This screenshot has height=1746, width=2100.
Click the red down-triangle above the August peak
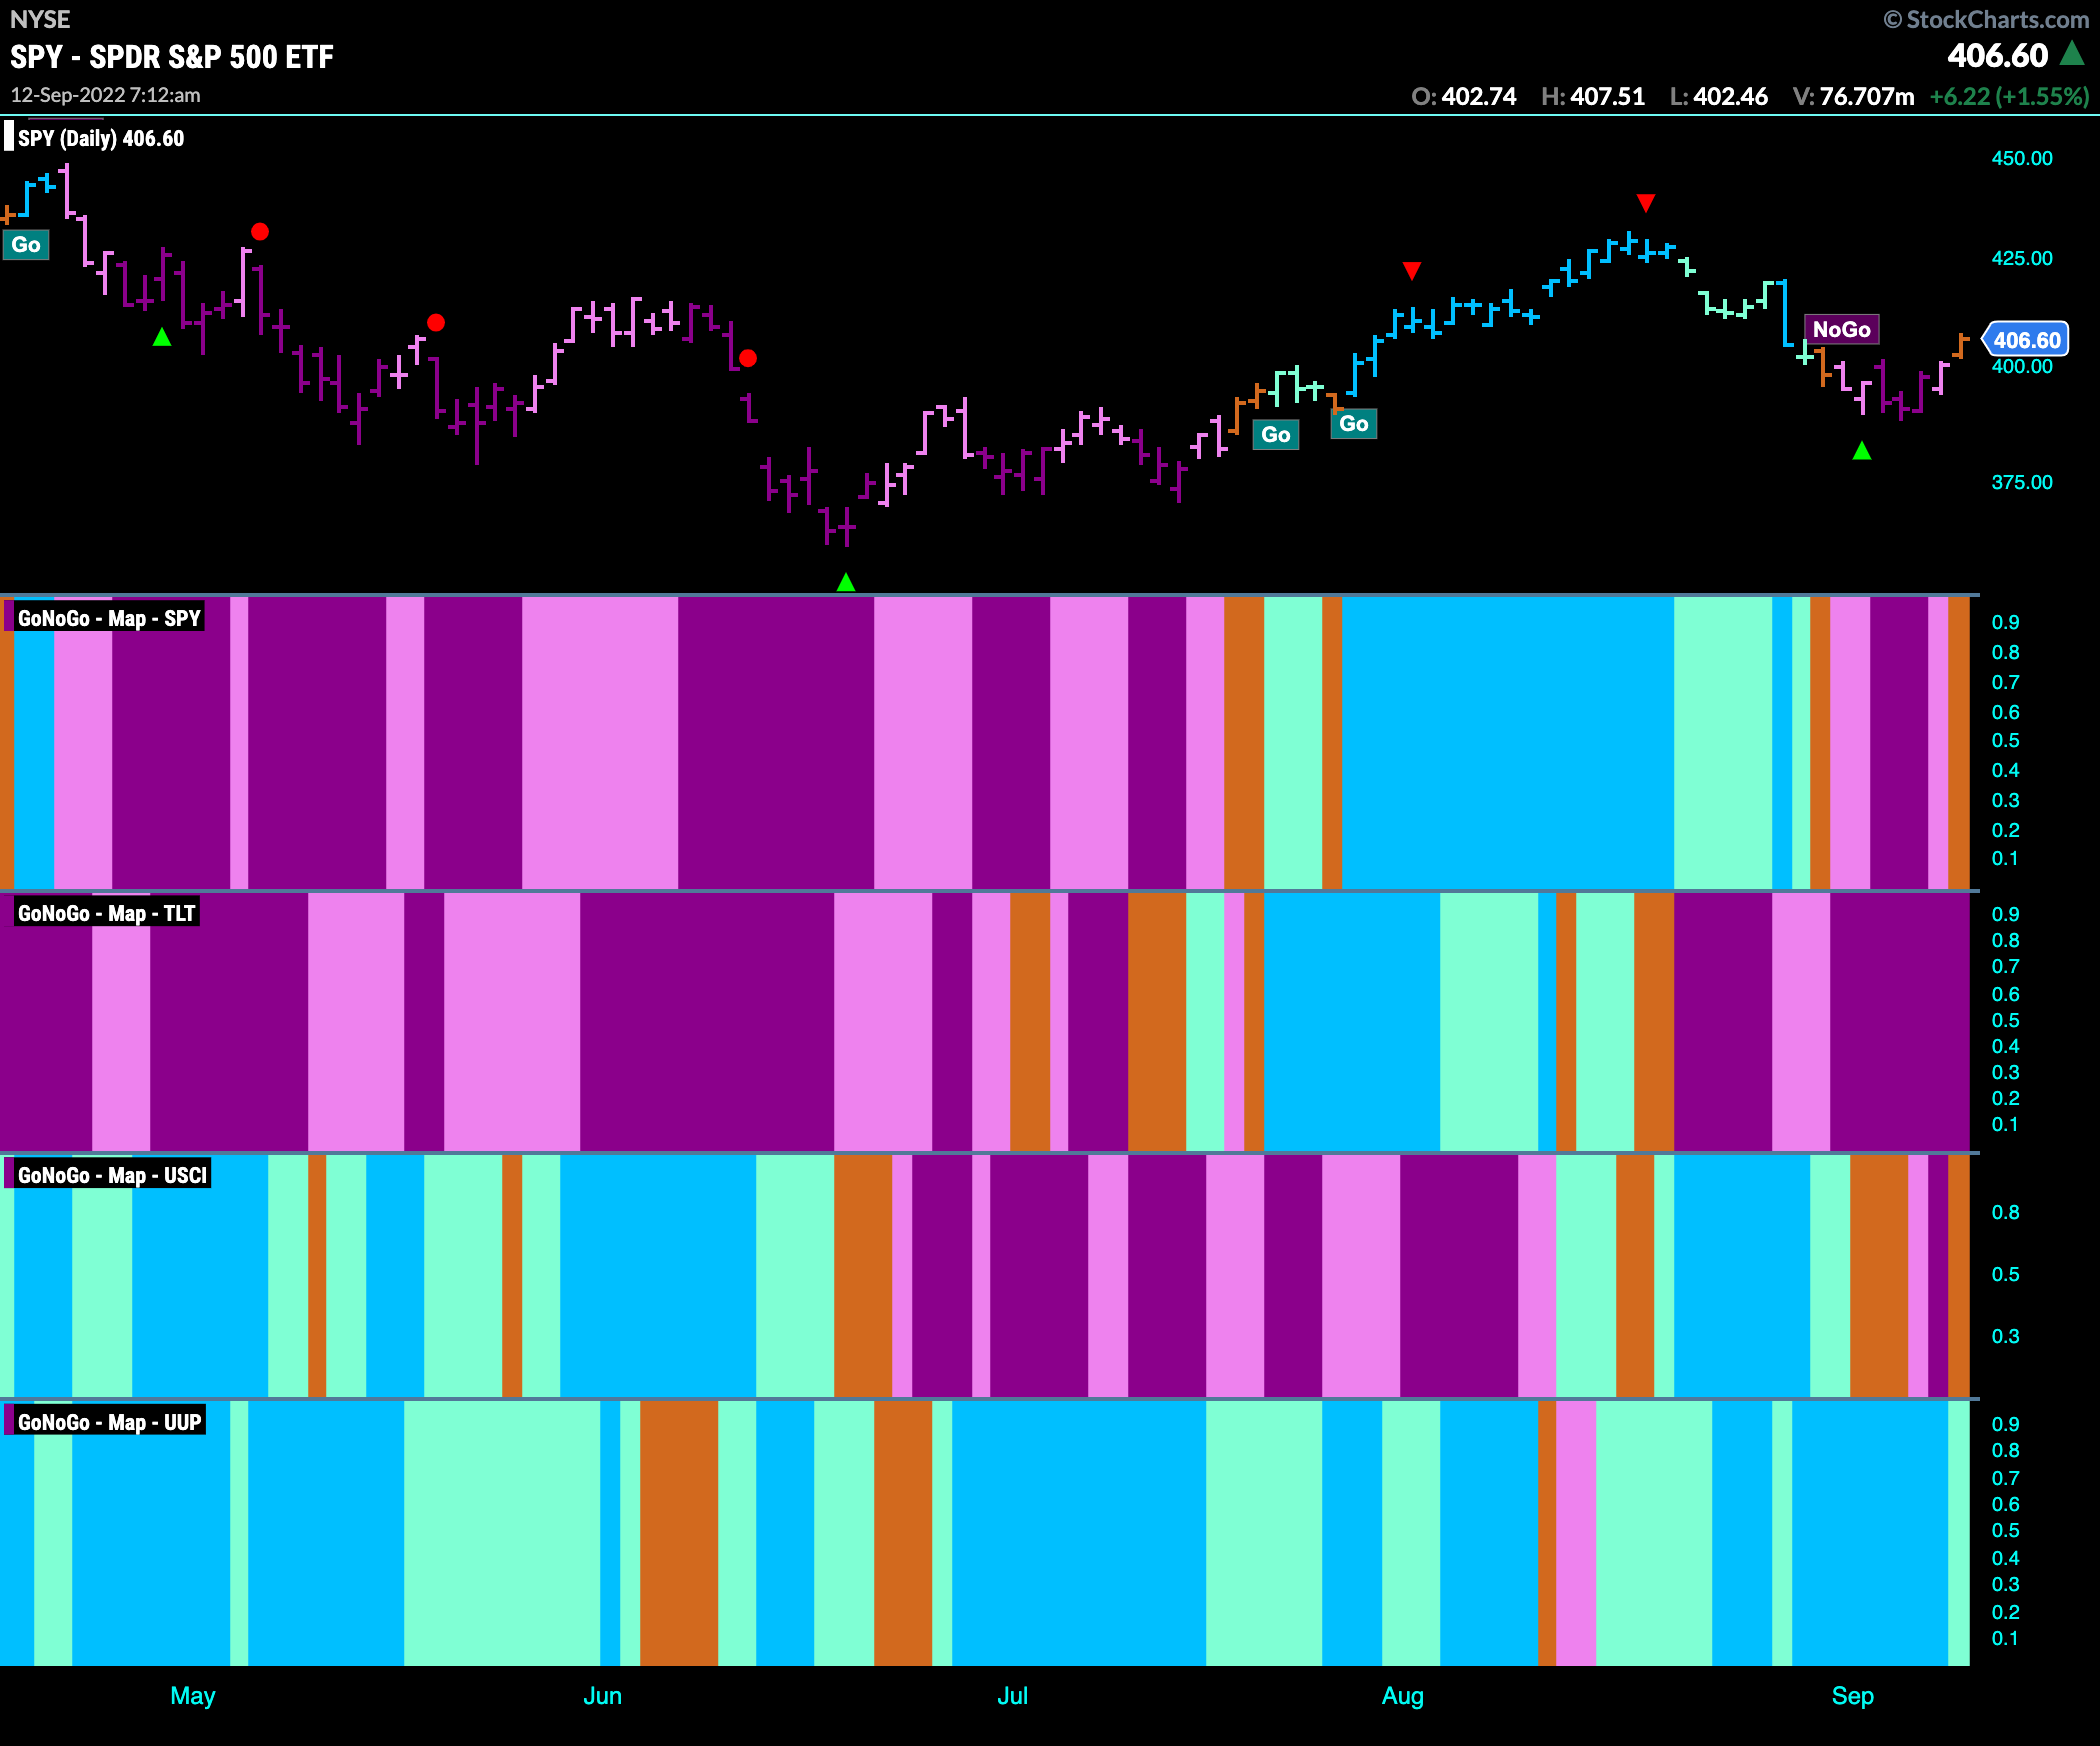pyautogui.click(x=1646, y=203)
